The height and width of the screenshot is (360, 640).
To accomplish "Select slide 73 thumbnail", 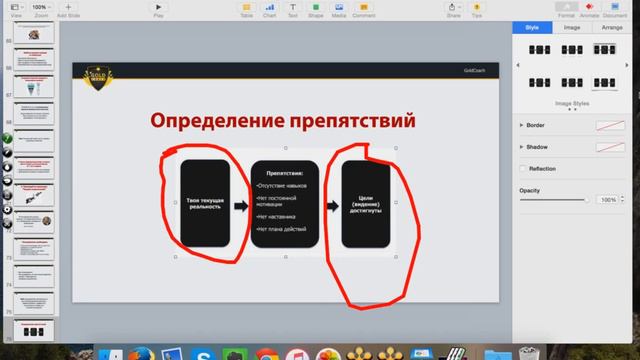I will [34, 249].
